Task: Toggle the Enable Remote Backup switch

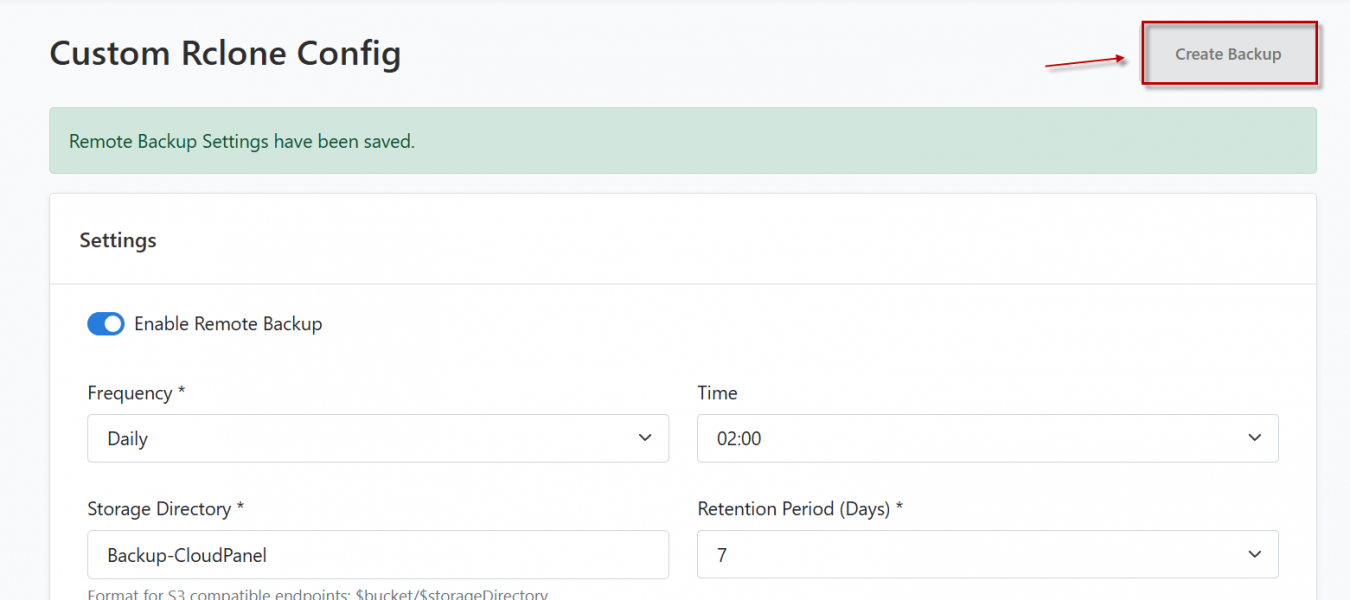Action: (106, 324)
